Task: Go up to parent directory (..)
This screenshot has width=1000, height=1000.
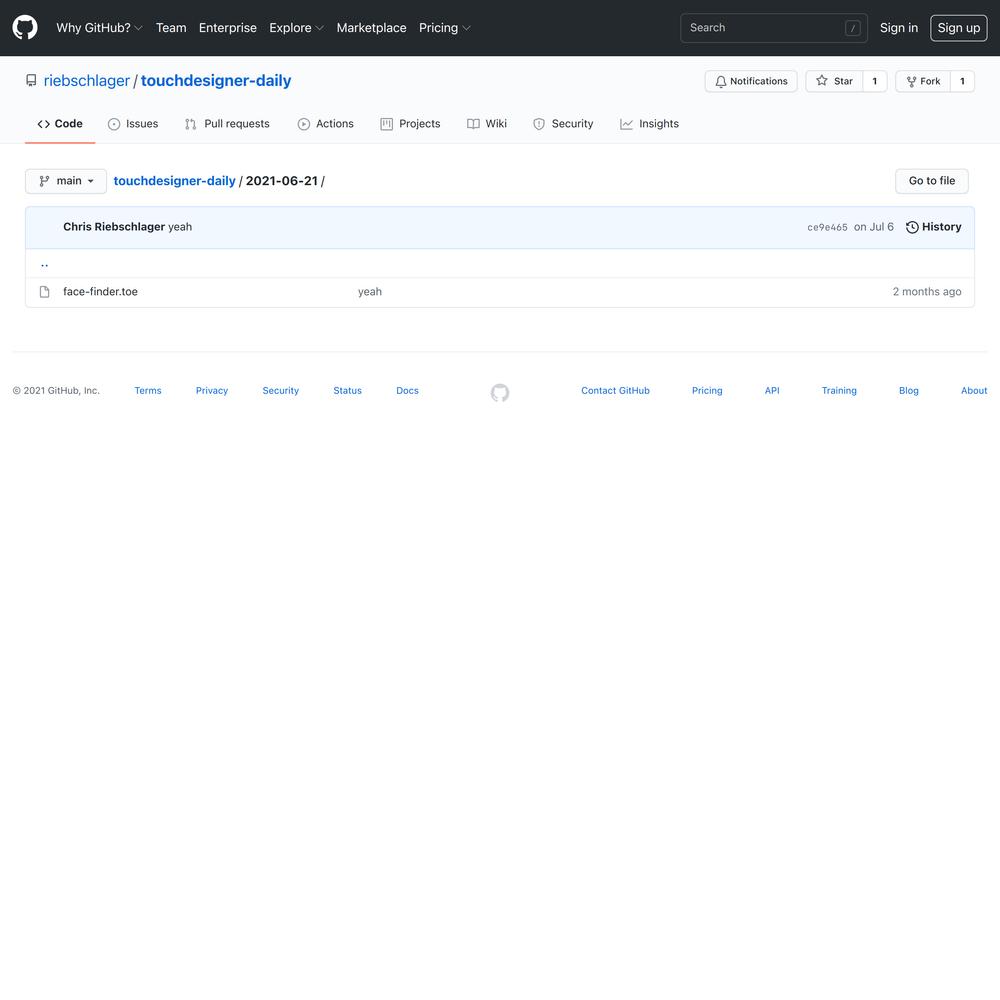Action: pos(45,263)
